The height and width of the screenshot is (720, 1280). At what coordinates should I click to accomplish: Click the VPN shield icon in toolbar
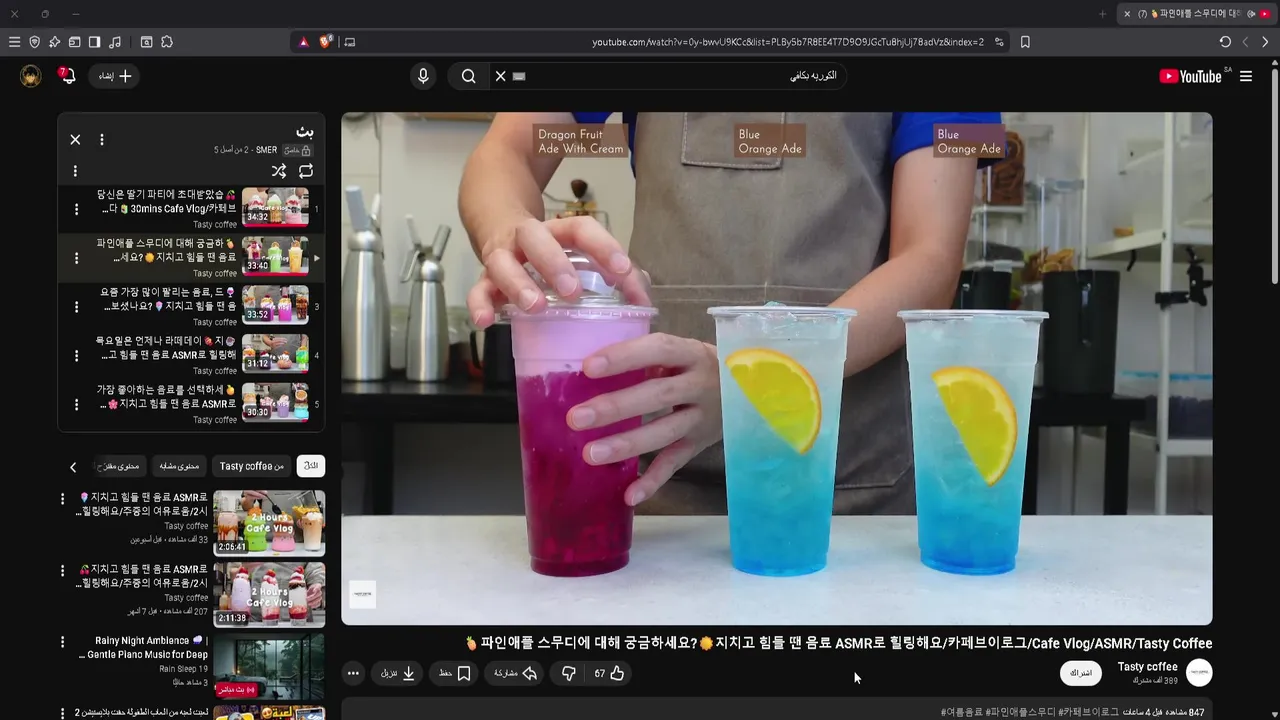(34, 42)
